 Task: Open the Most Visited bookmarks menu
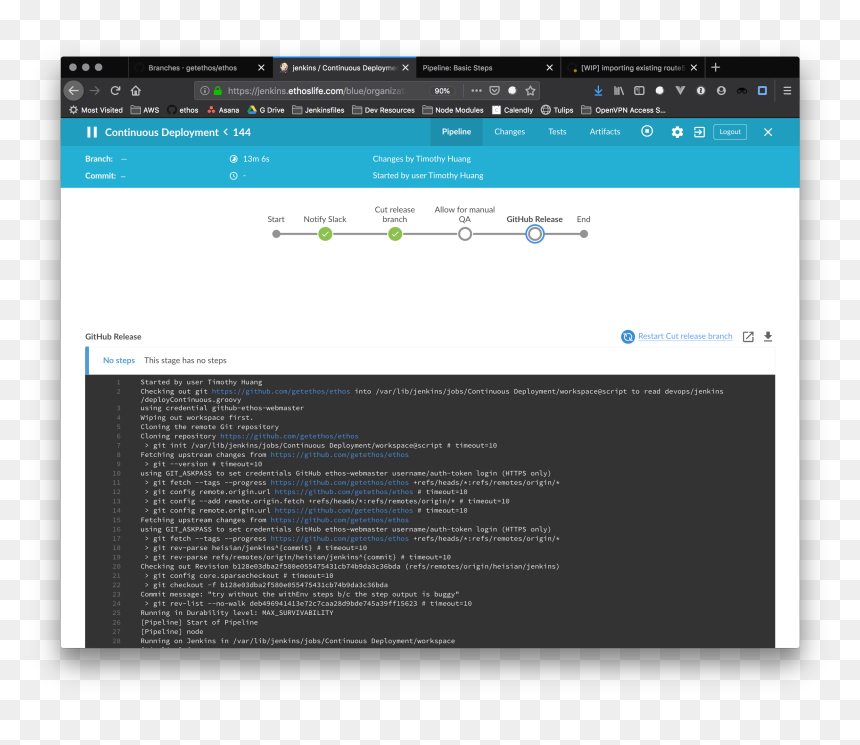point(96,110)
